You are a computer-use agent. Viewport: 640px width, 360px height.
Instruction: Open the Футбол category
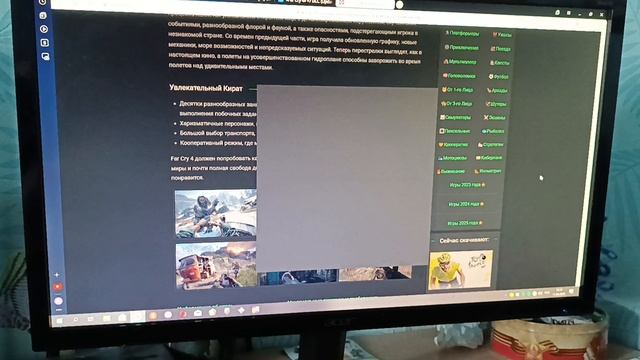pos(498,77)
